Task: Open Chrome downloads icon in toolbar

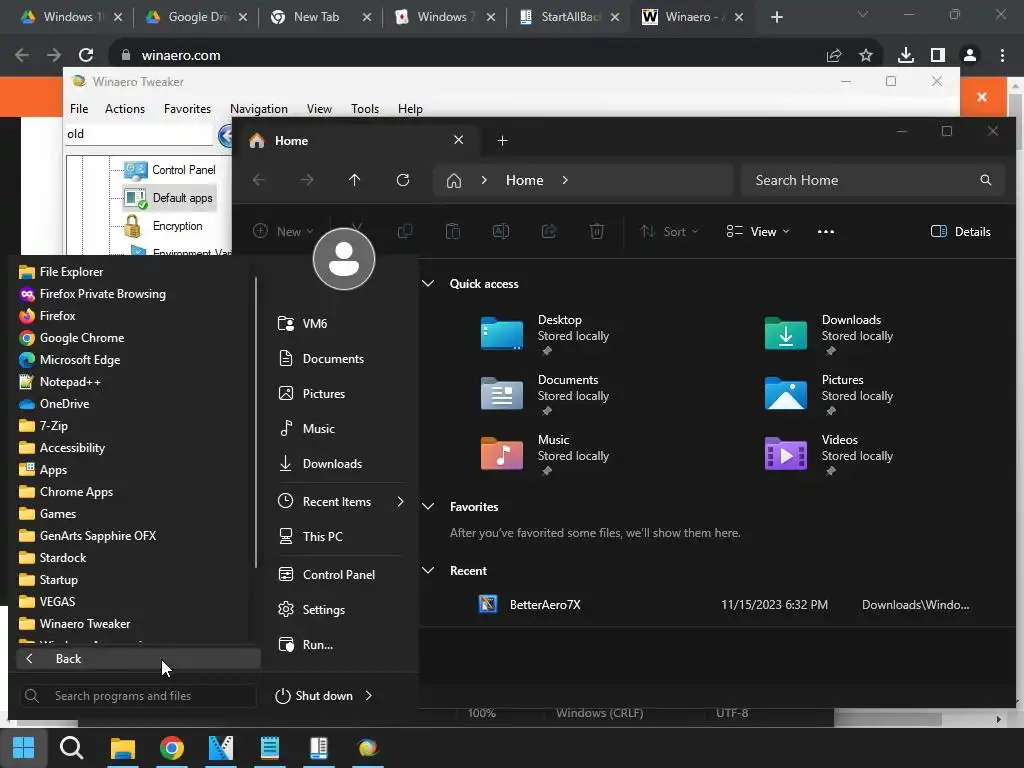Action: coord(906,56)
